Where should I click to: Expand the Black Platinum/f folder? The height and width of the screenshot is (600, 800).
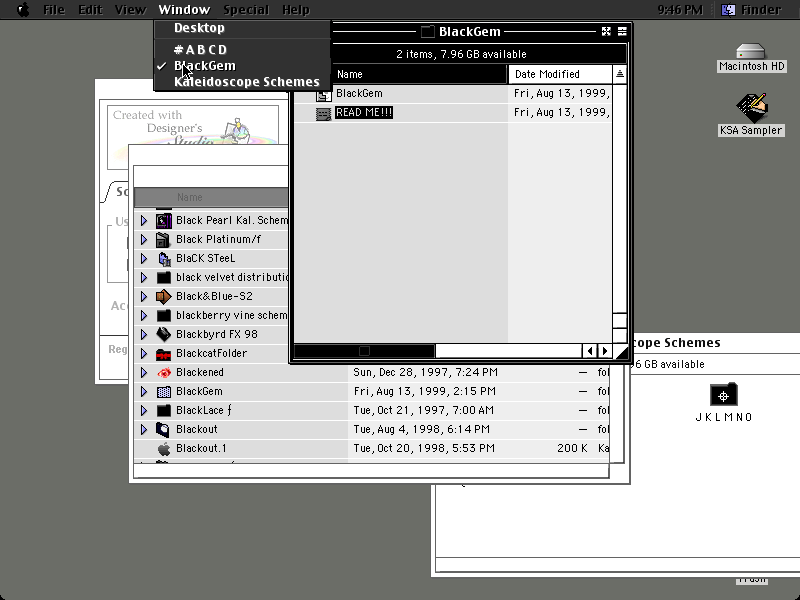[x=144, y=239]
